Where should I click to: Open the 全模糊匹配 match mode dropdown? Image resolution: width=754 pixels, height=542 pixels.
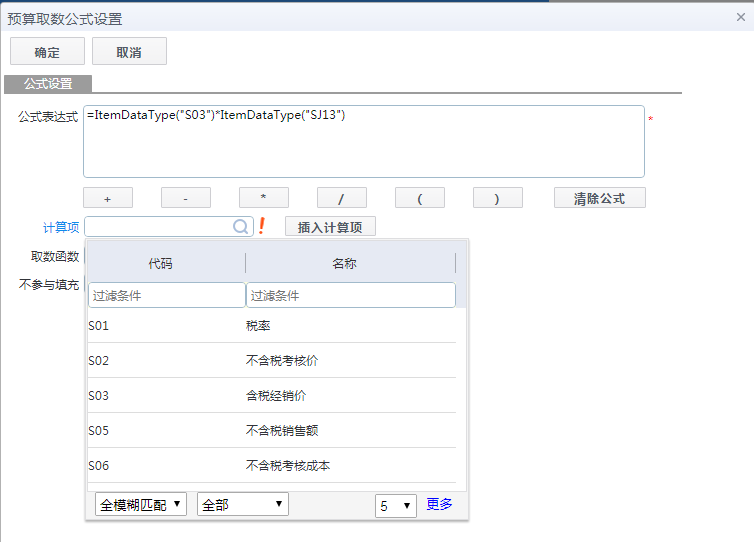tap(141, 504)
